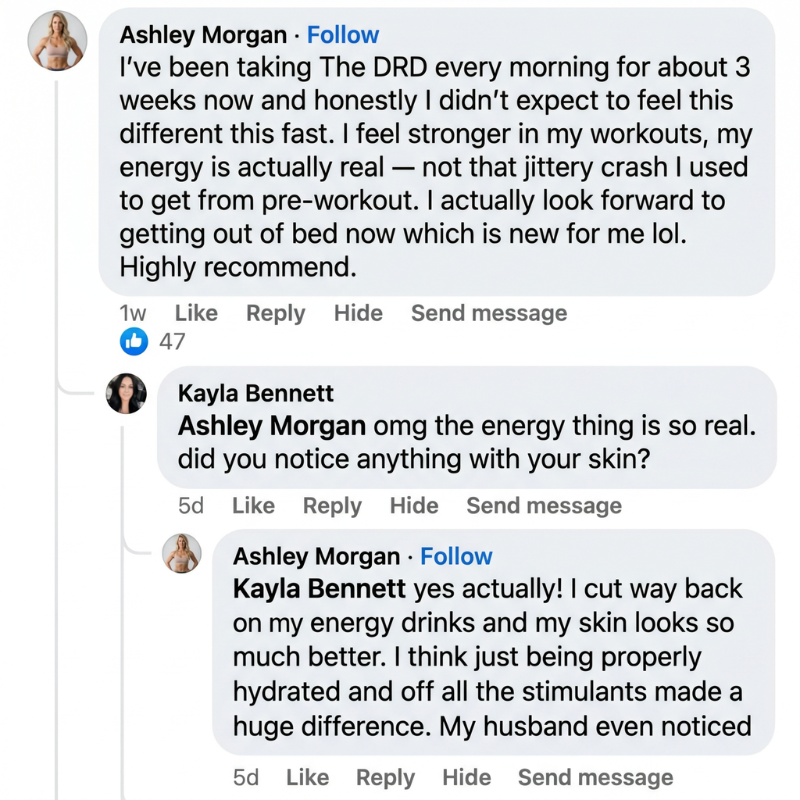Reply to Kayla Bennett's comment
800x800 pixels.
332,506
